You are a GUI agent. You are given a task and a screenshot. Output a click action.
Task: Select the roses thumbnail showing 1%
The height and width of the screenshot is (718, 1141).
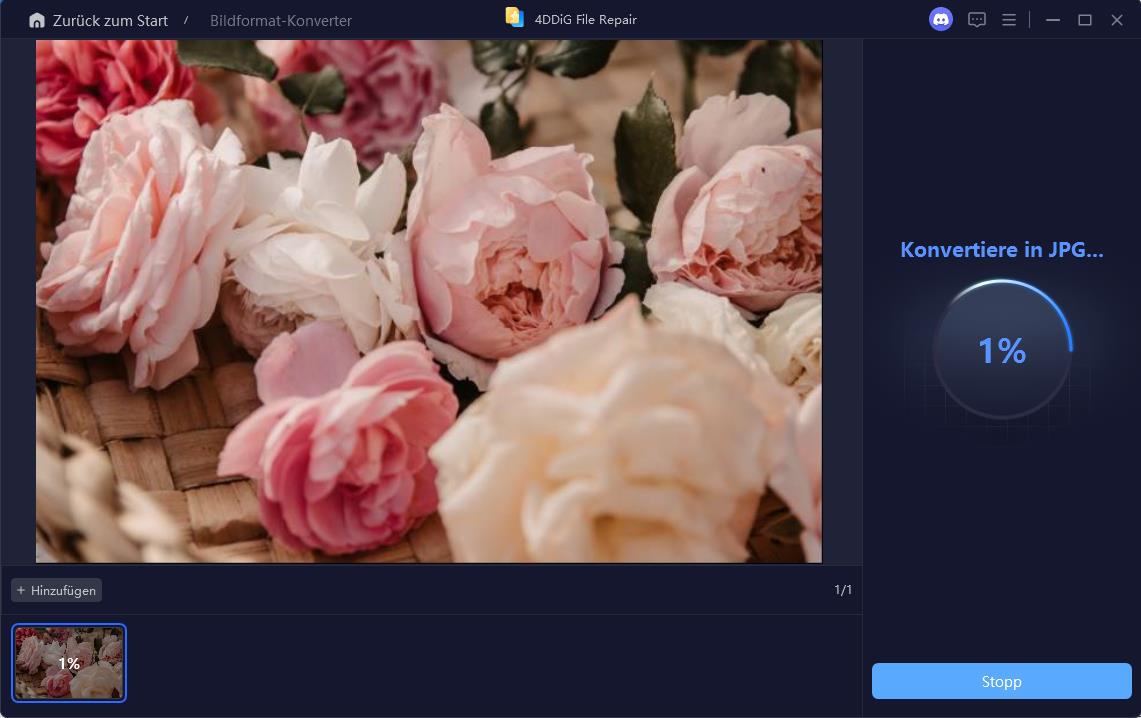69,663
